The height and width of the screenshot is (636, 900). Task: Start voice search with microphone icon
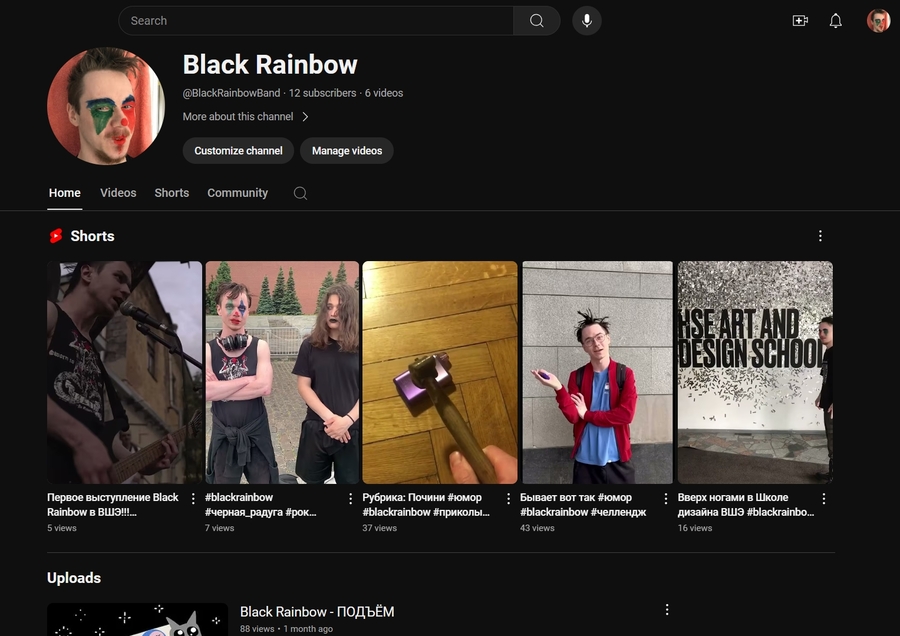(x=587, y=21)
